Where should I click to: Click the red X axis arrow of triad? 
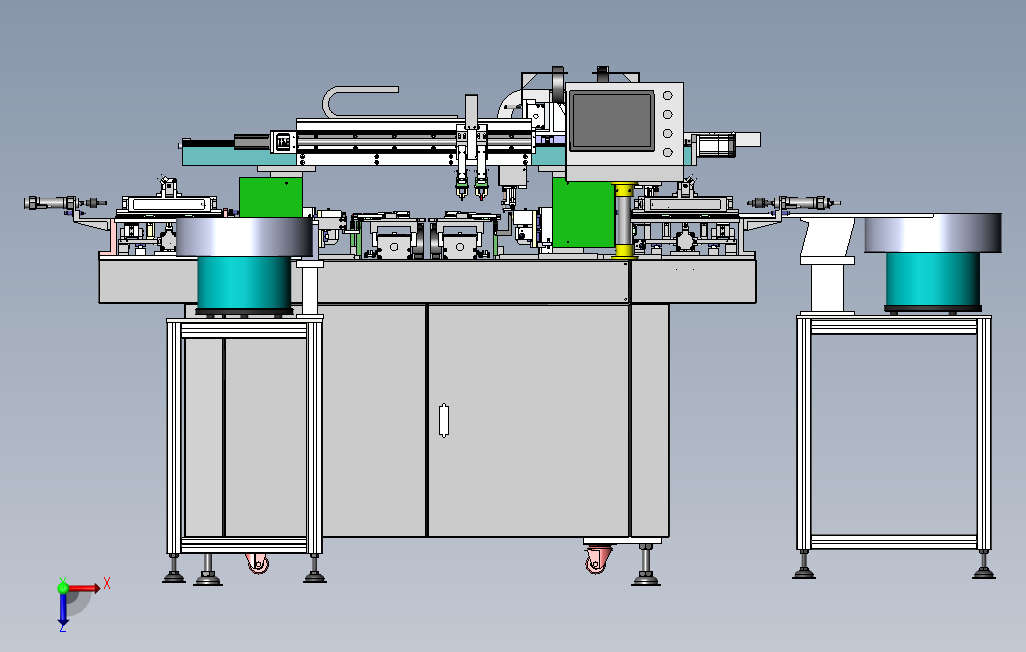coord(85,588)
